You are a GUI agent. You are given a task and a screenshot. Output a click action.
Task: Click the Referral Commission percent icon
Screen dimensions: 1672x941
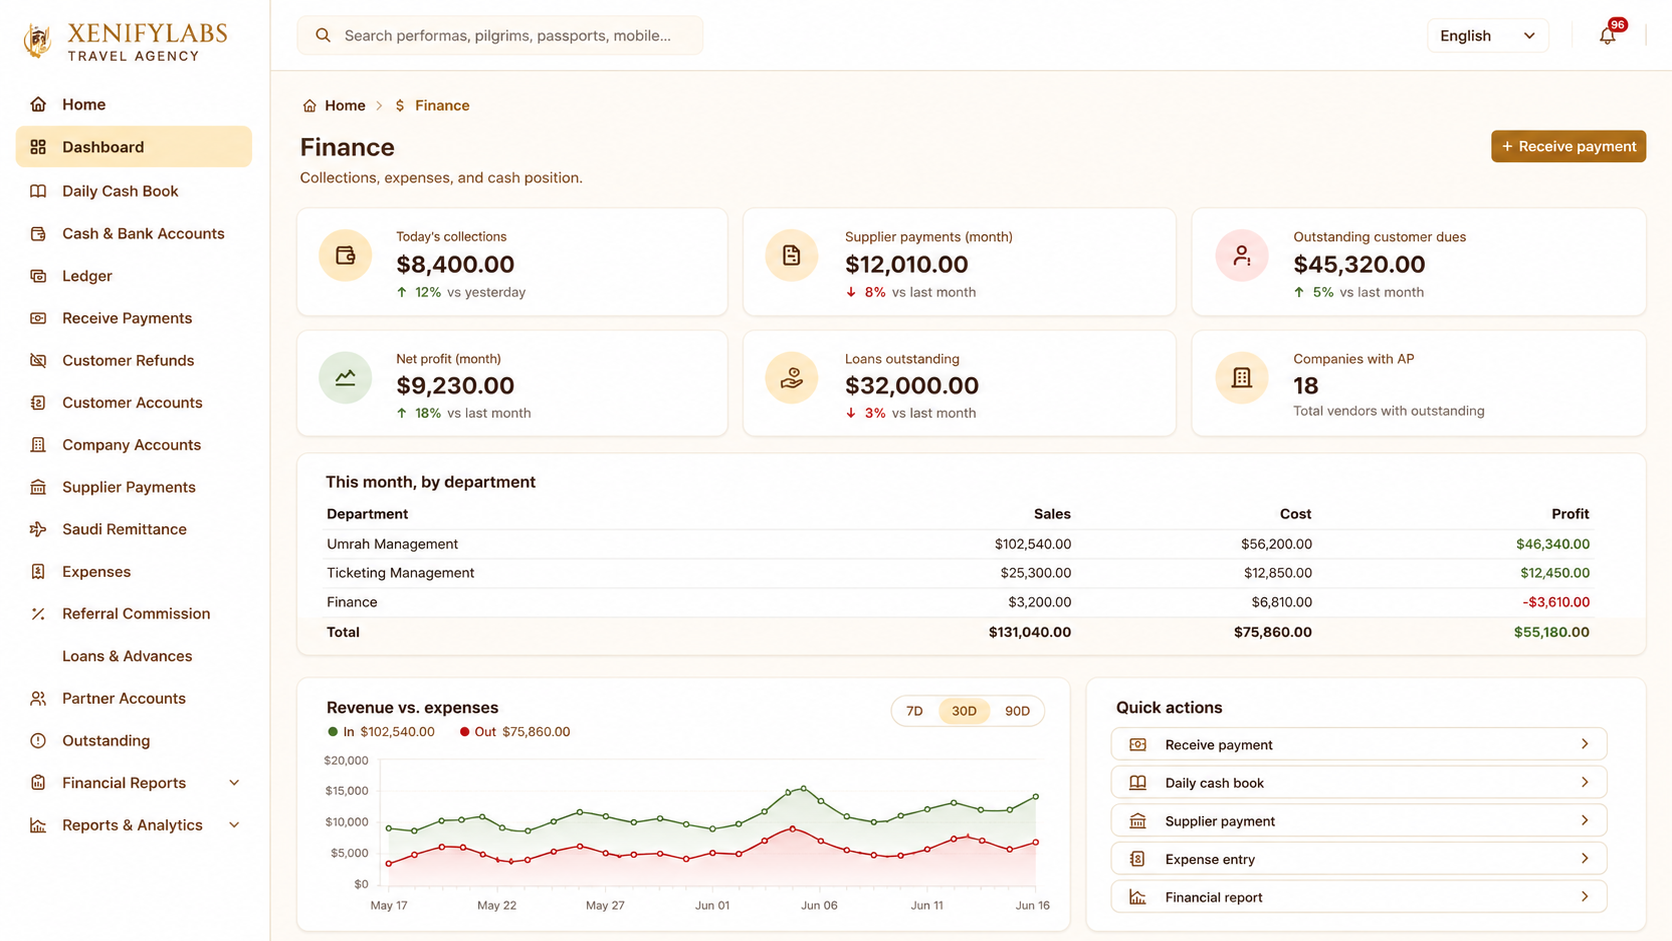point(38,614)
